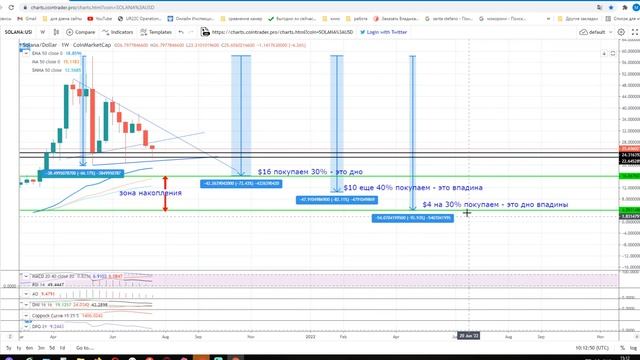Open the UR2IC Operation bookmark

[x=140, y=19]
